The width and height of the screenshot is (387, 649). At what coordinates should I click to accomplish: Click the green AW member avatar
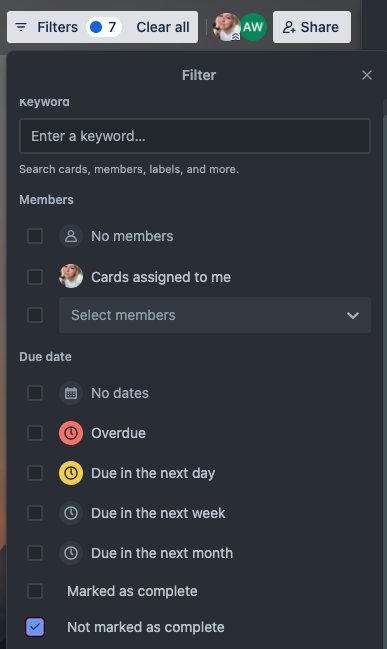[253, 27]
